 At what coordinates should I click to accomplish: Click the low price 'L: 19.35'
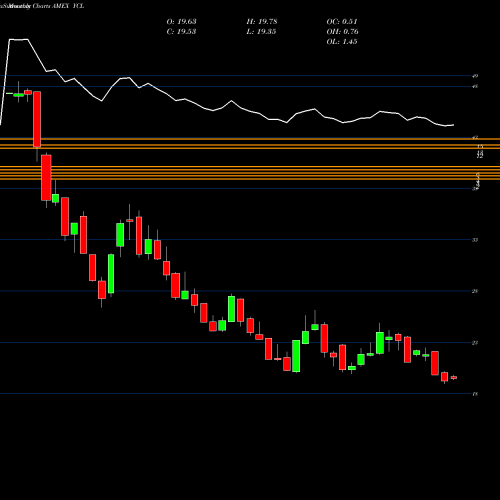click(x=261, y=32)
